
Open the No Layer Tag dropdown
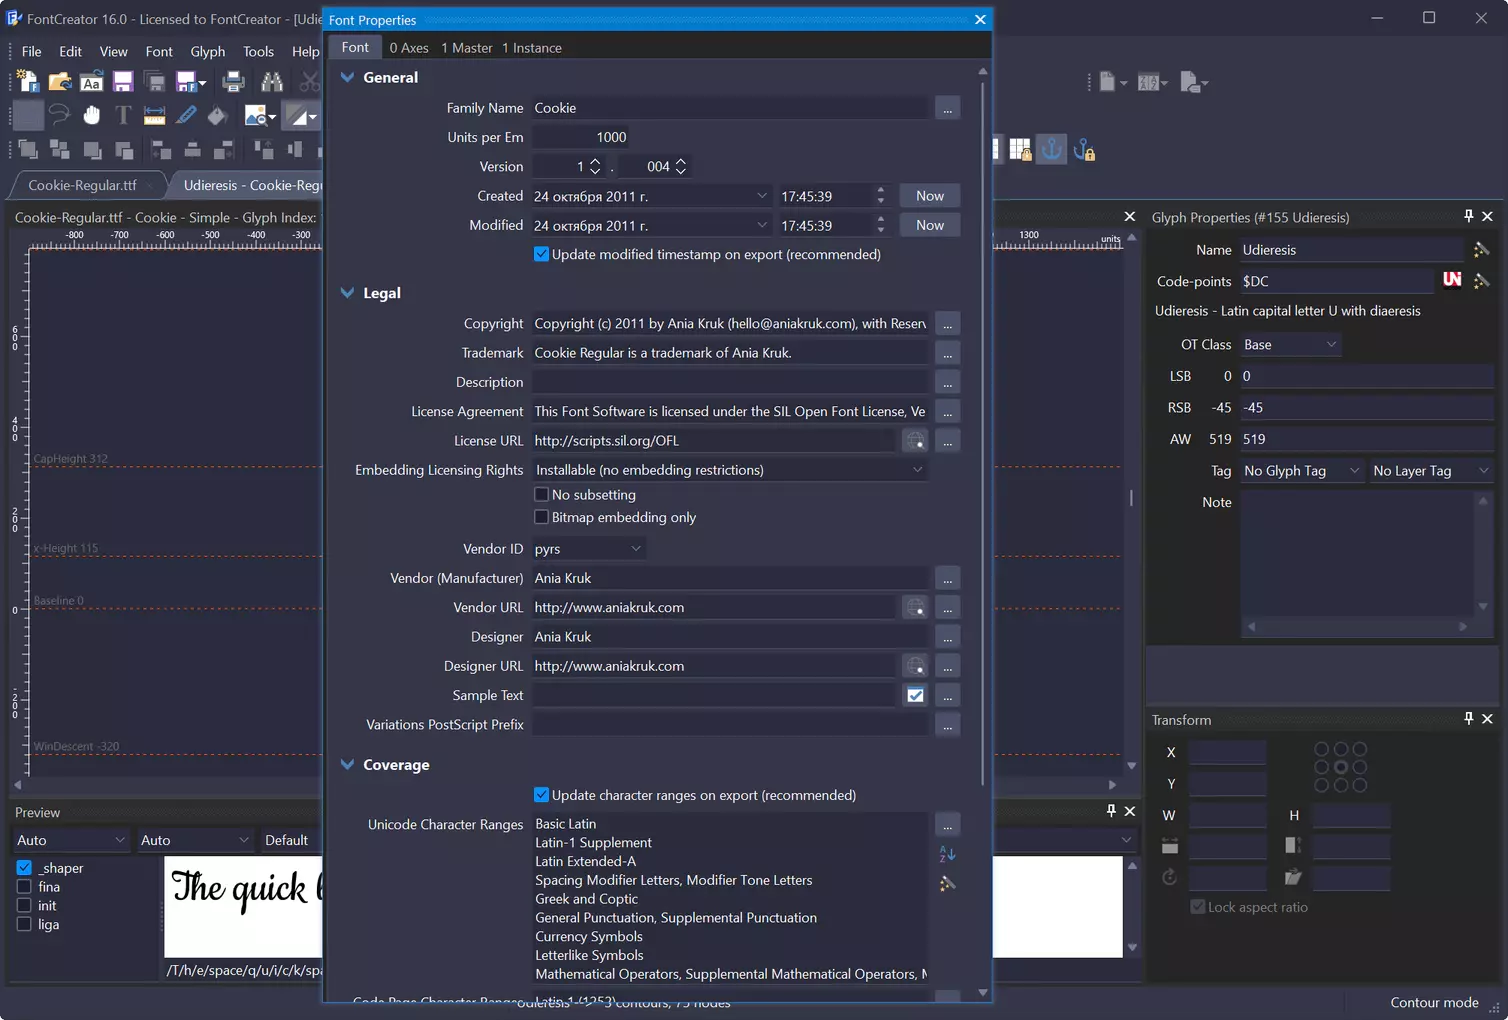coord(1431,471)
